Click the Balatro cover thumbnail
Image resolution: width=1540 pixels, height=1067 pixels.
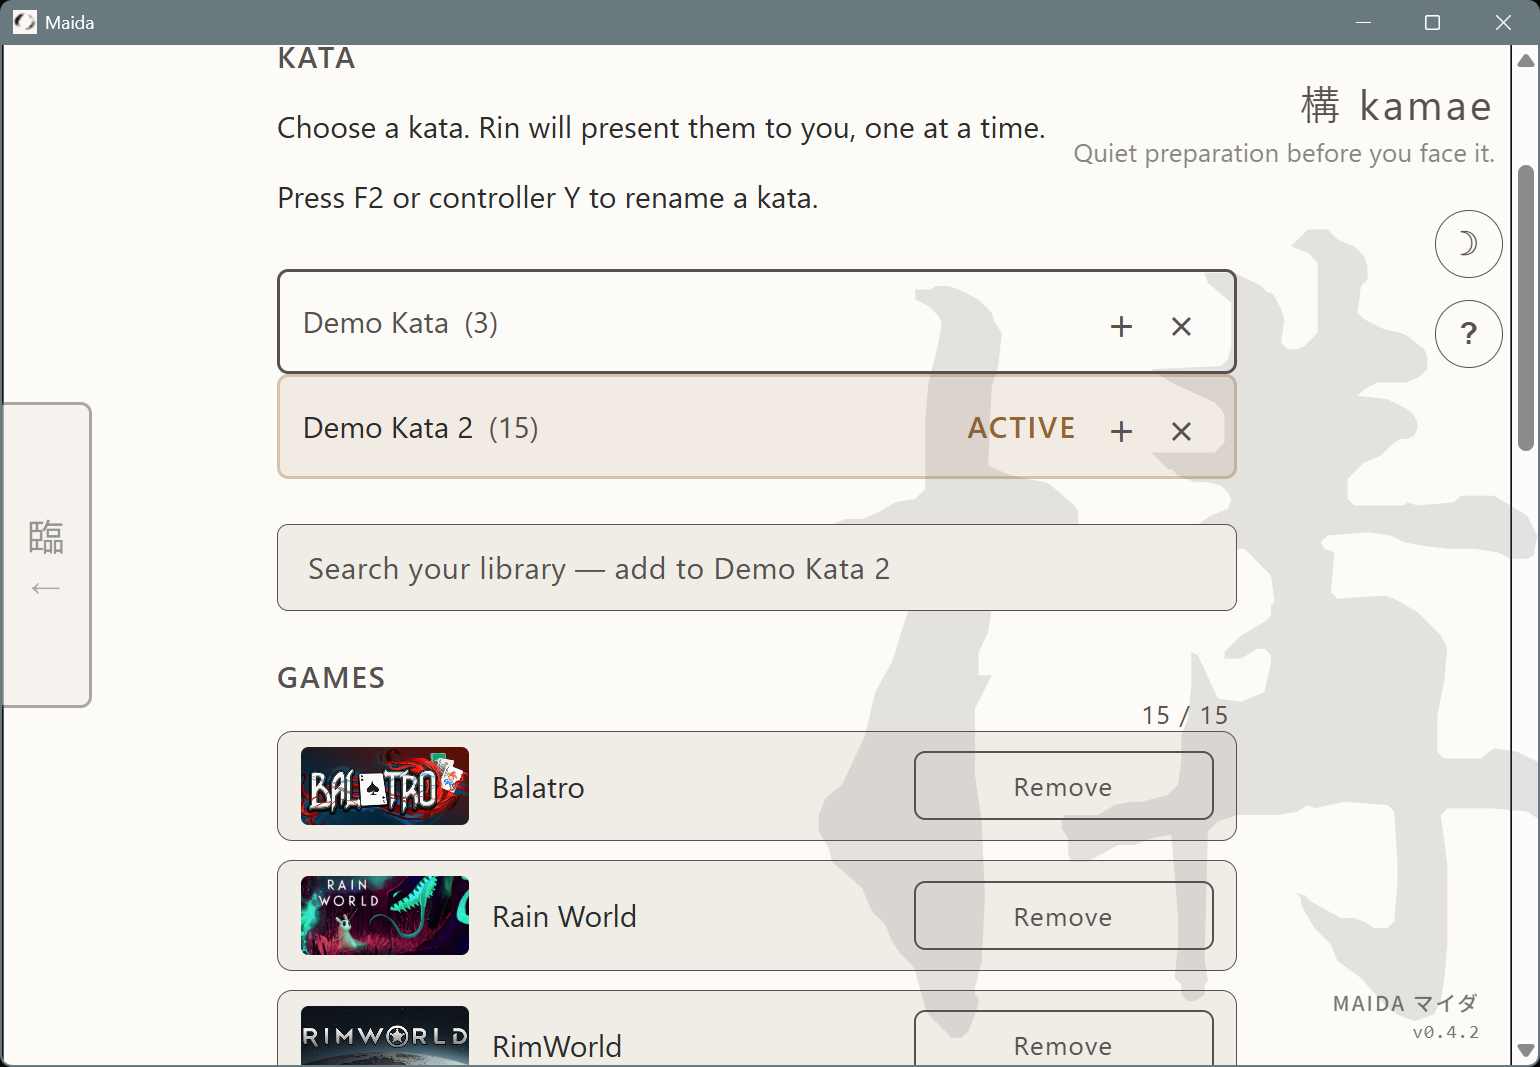click(384, 786)
